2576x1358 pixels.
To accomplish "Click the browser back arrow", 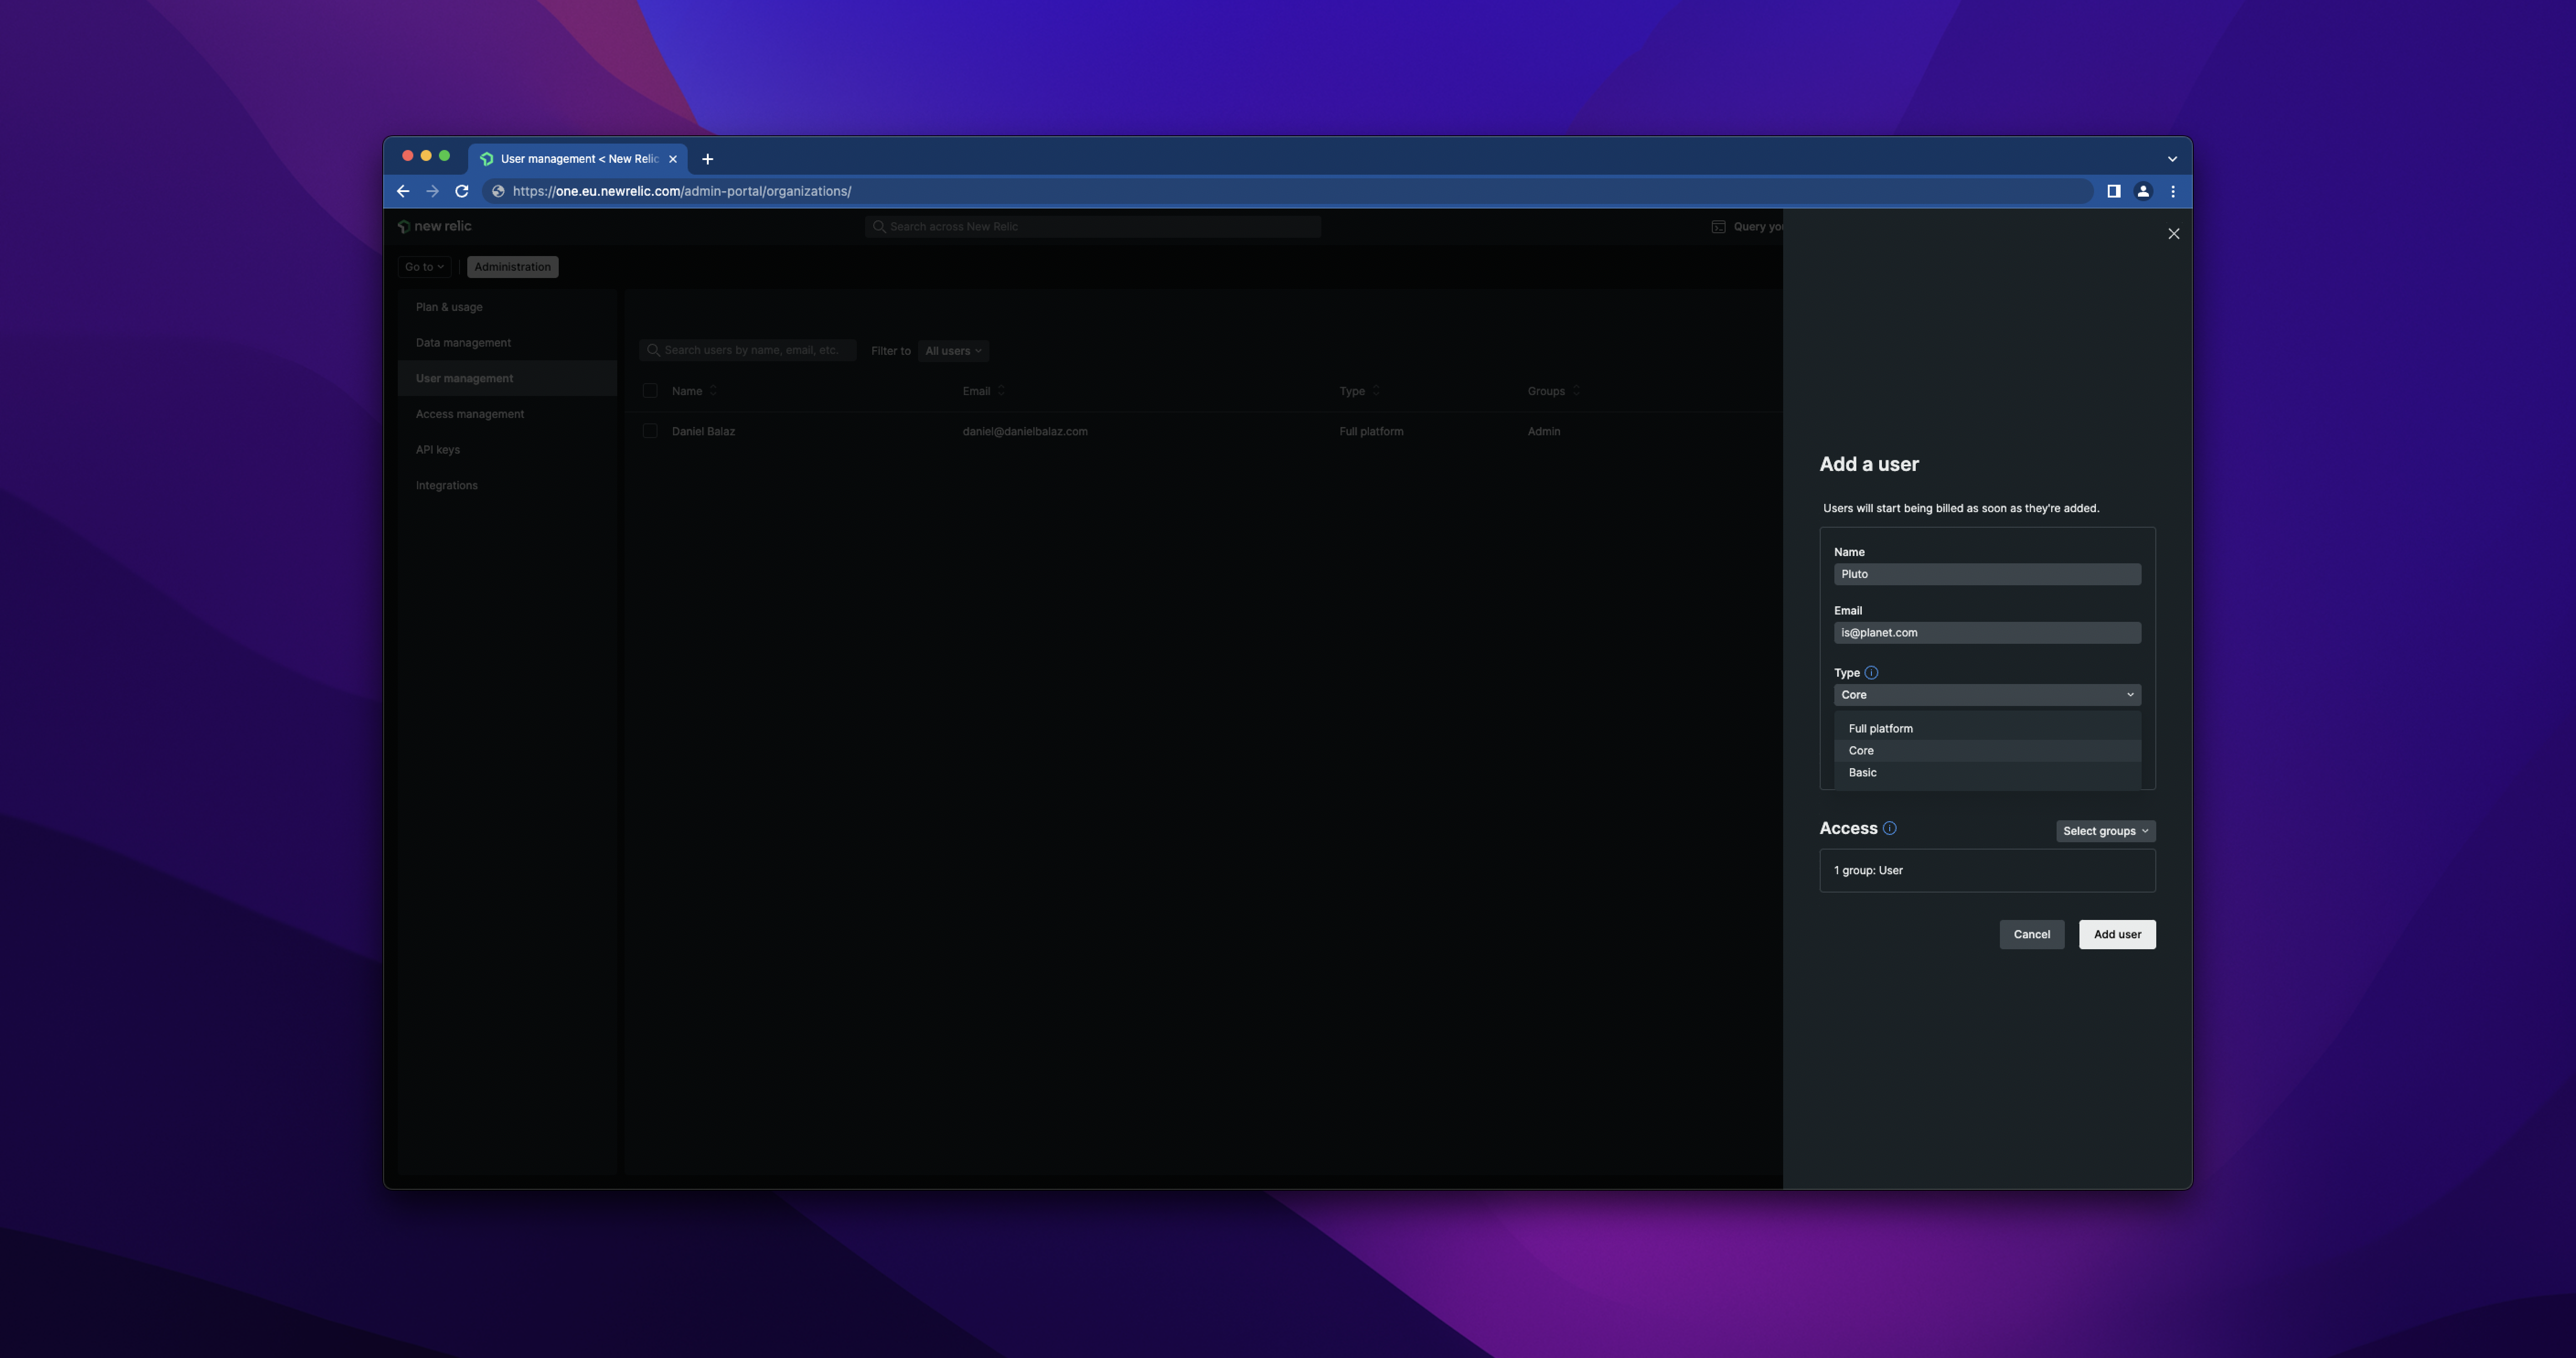I will pos(403,191).
